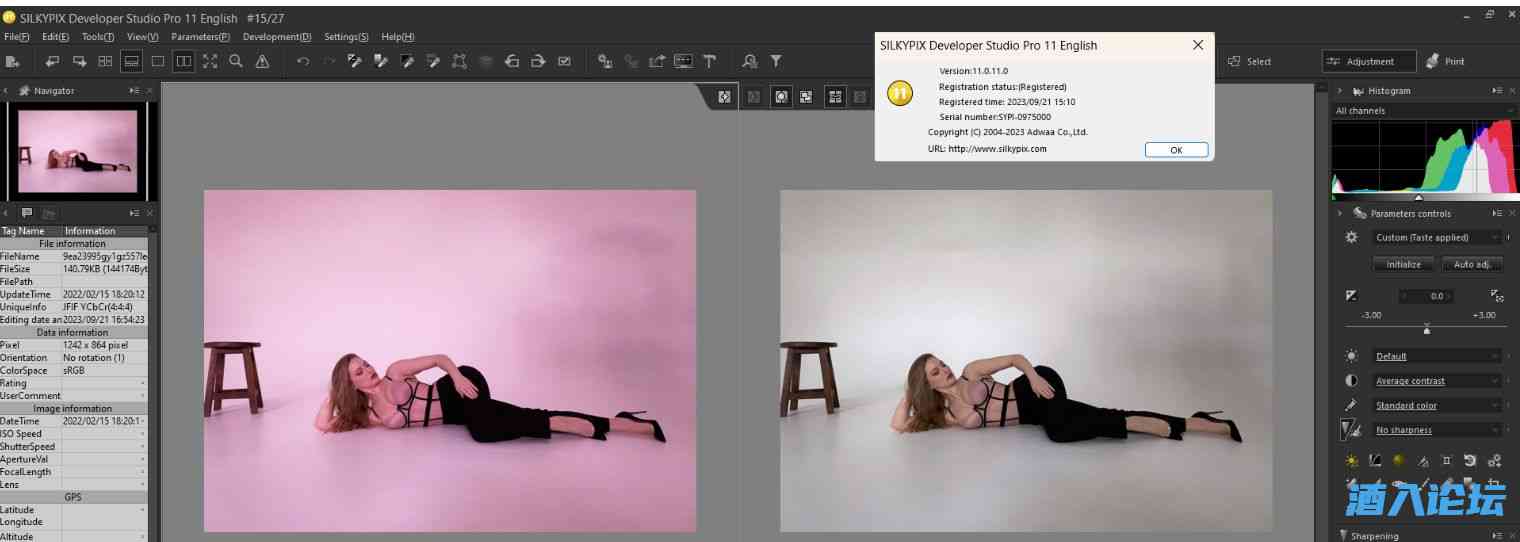
Task: Click the exposure bias slider handle
Action: (x=1426, y=329)
